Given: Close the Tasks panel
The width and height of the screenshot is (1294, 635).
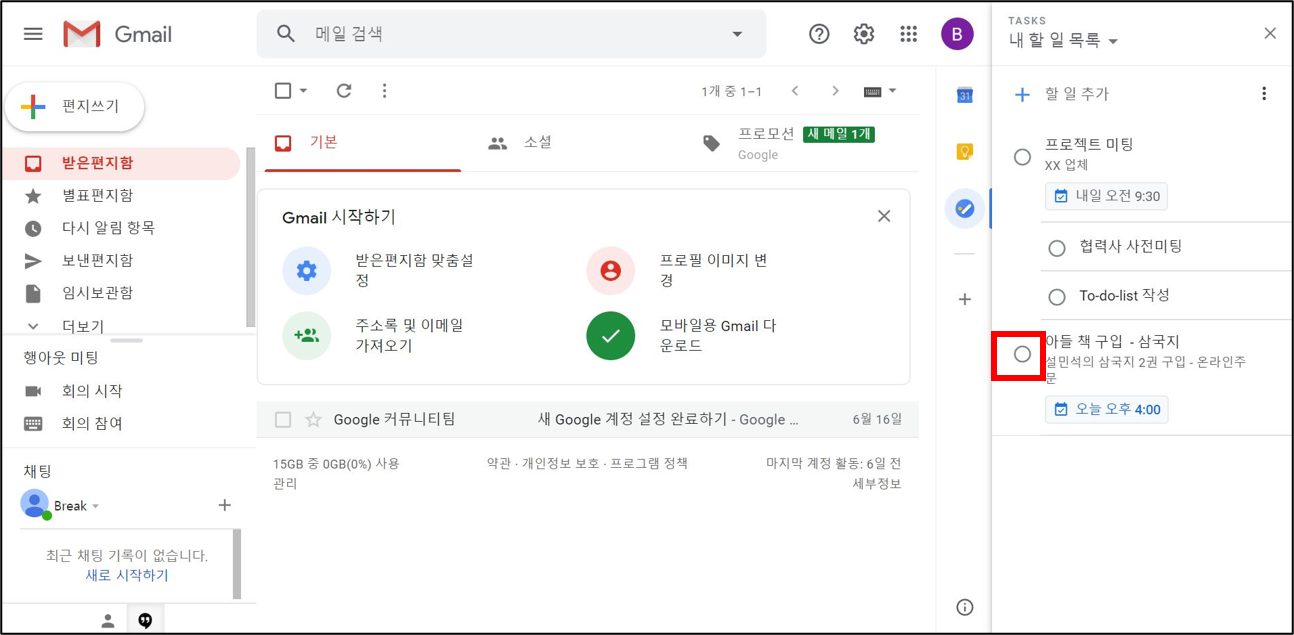Looking at the screenshot, I should click(x=1270, y=33).
